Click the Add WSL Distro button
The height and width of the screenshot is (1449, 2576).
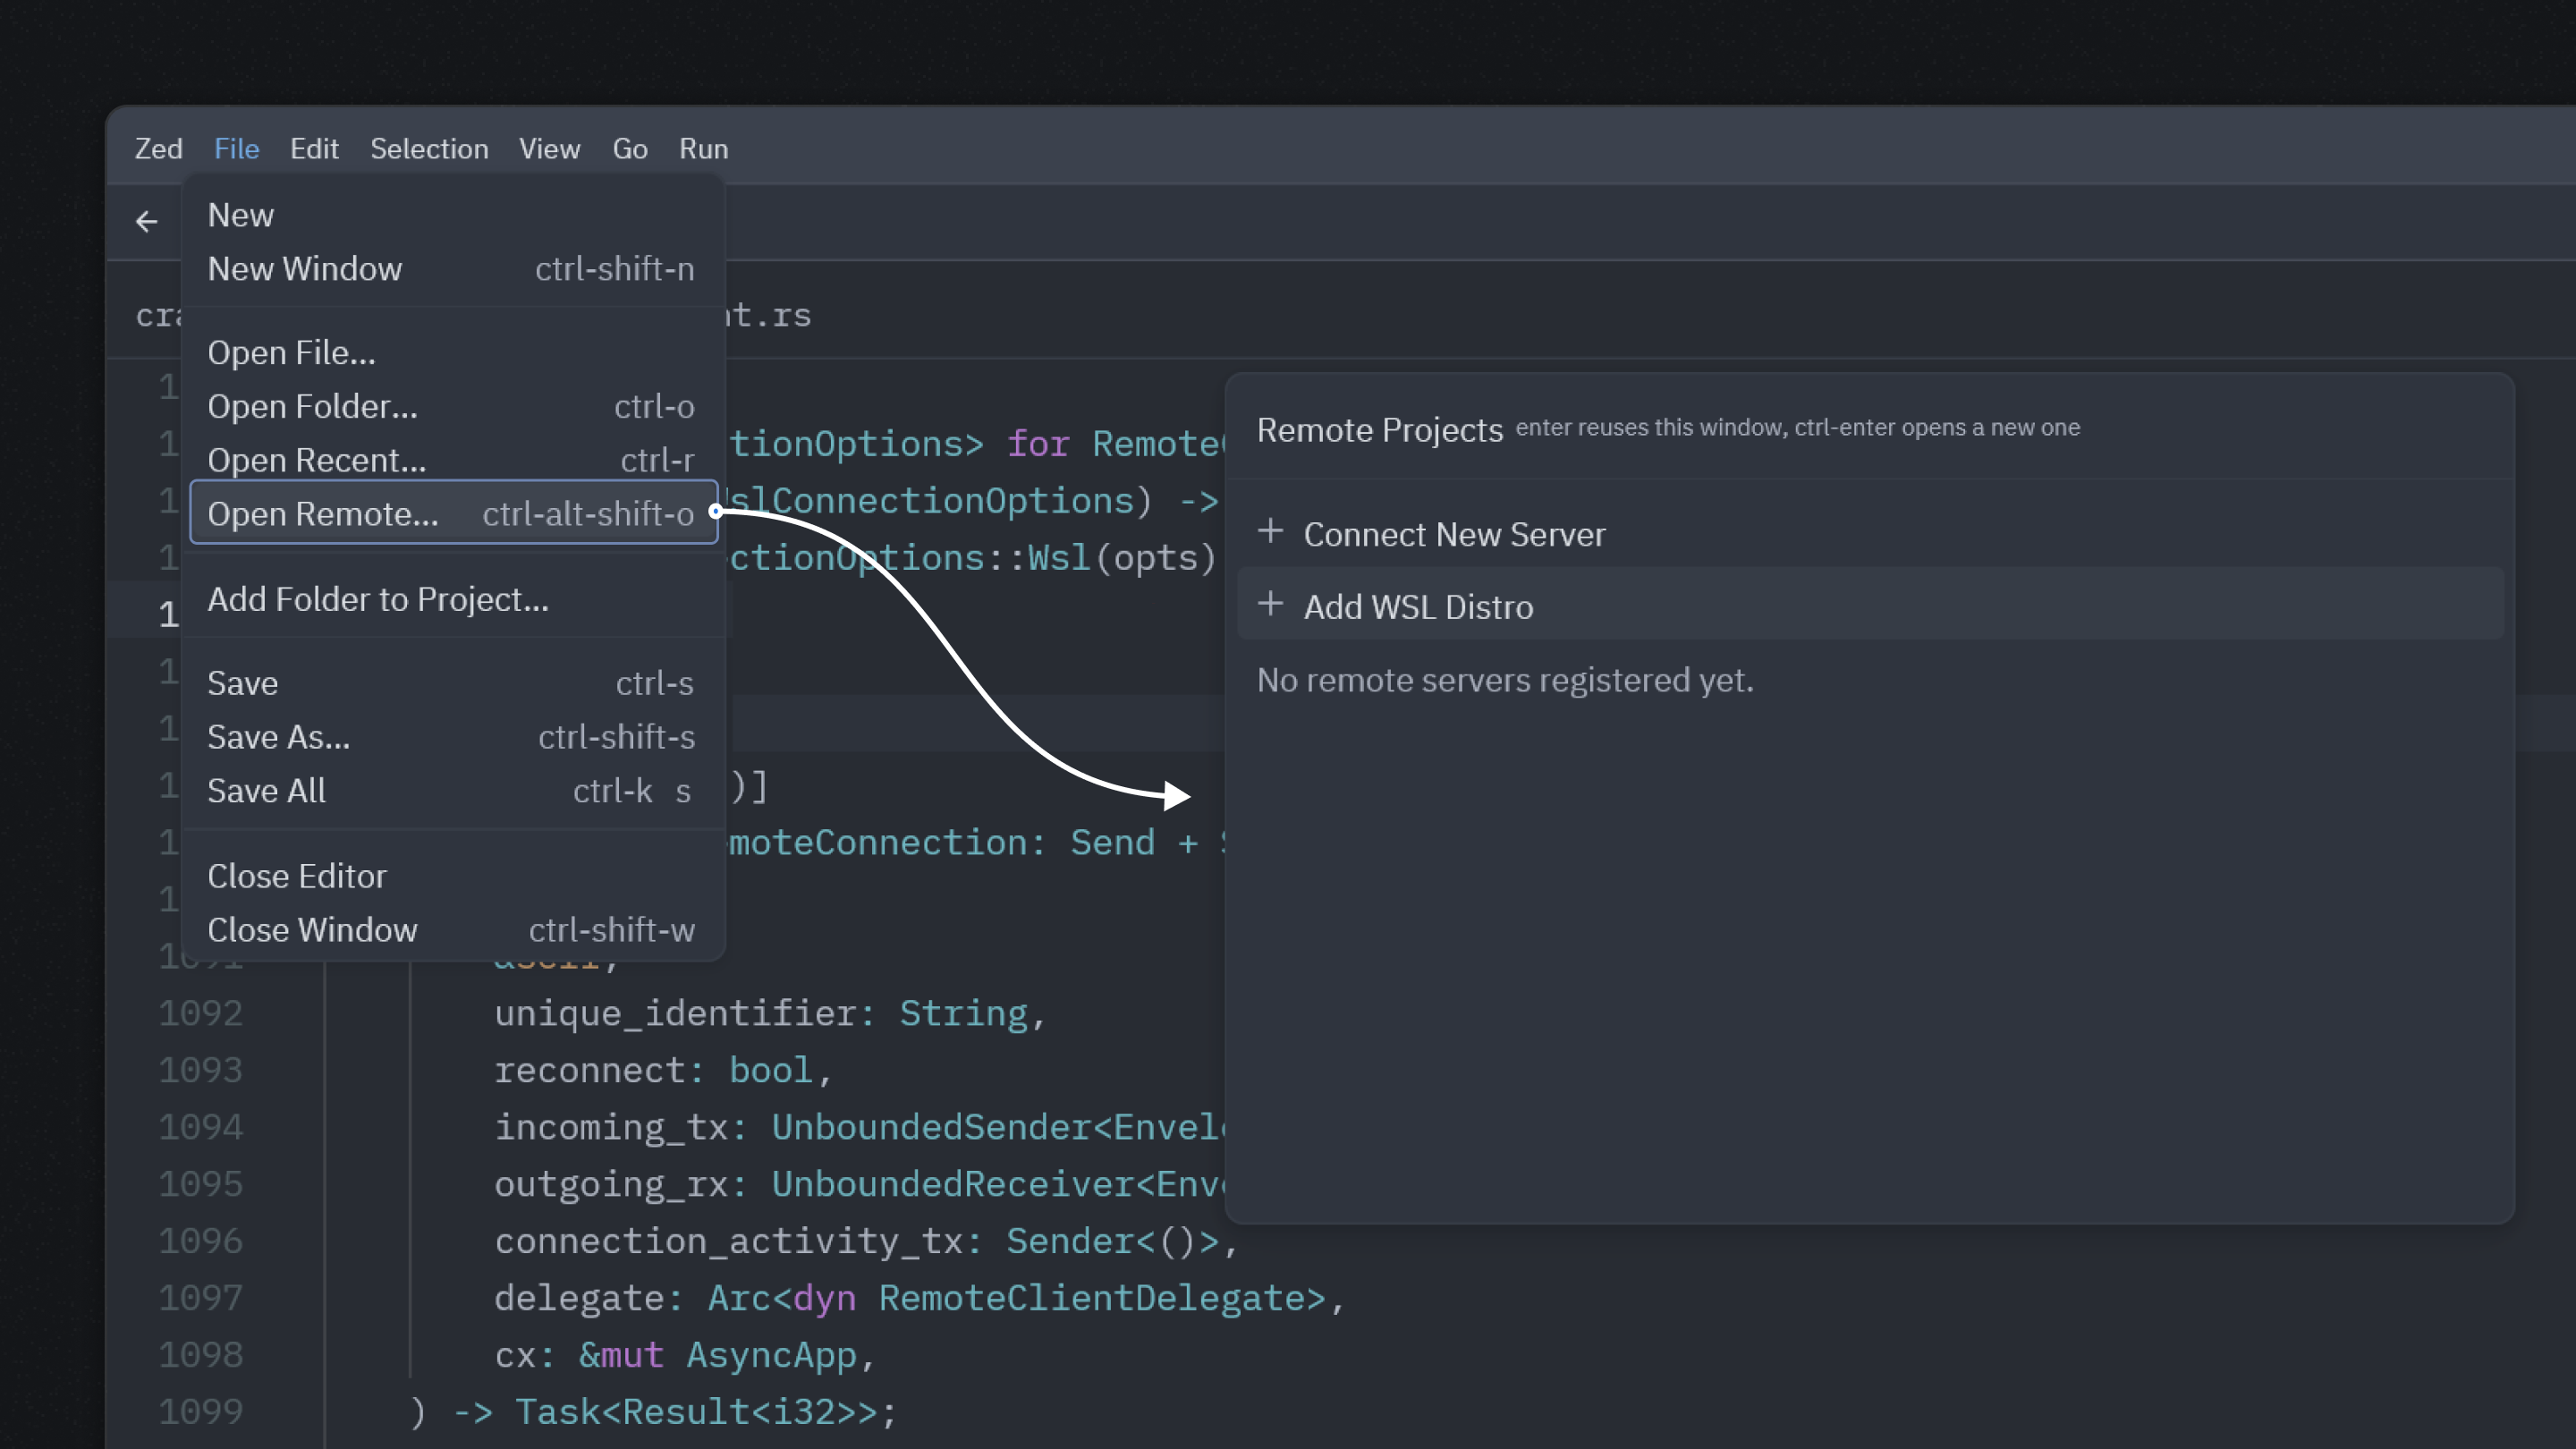(1419, 606)
